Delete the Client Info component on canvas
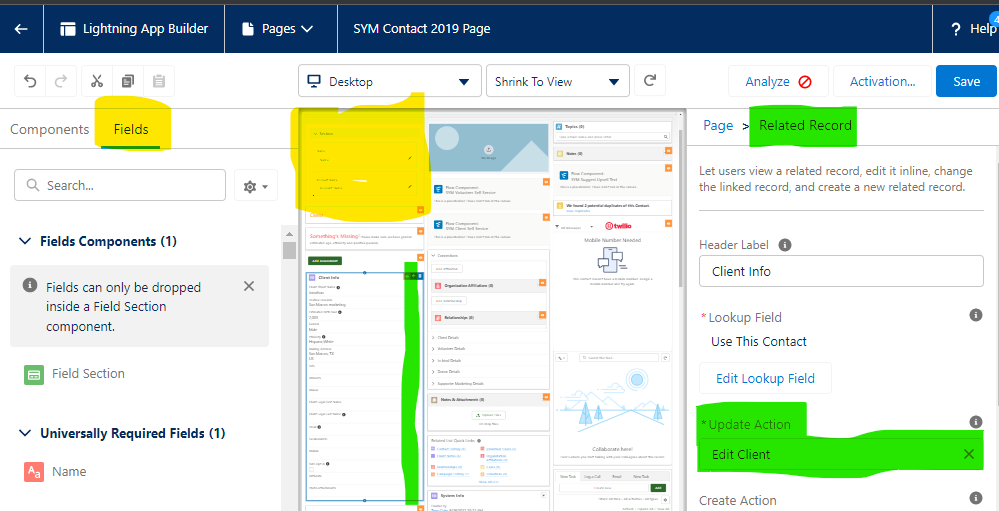Viewport: 999px width, 511px height. (419, 276)
